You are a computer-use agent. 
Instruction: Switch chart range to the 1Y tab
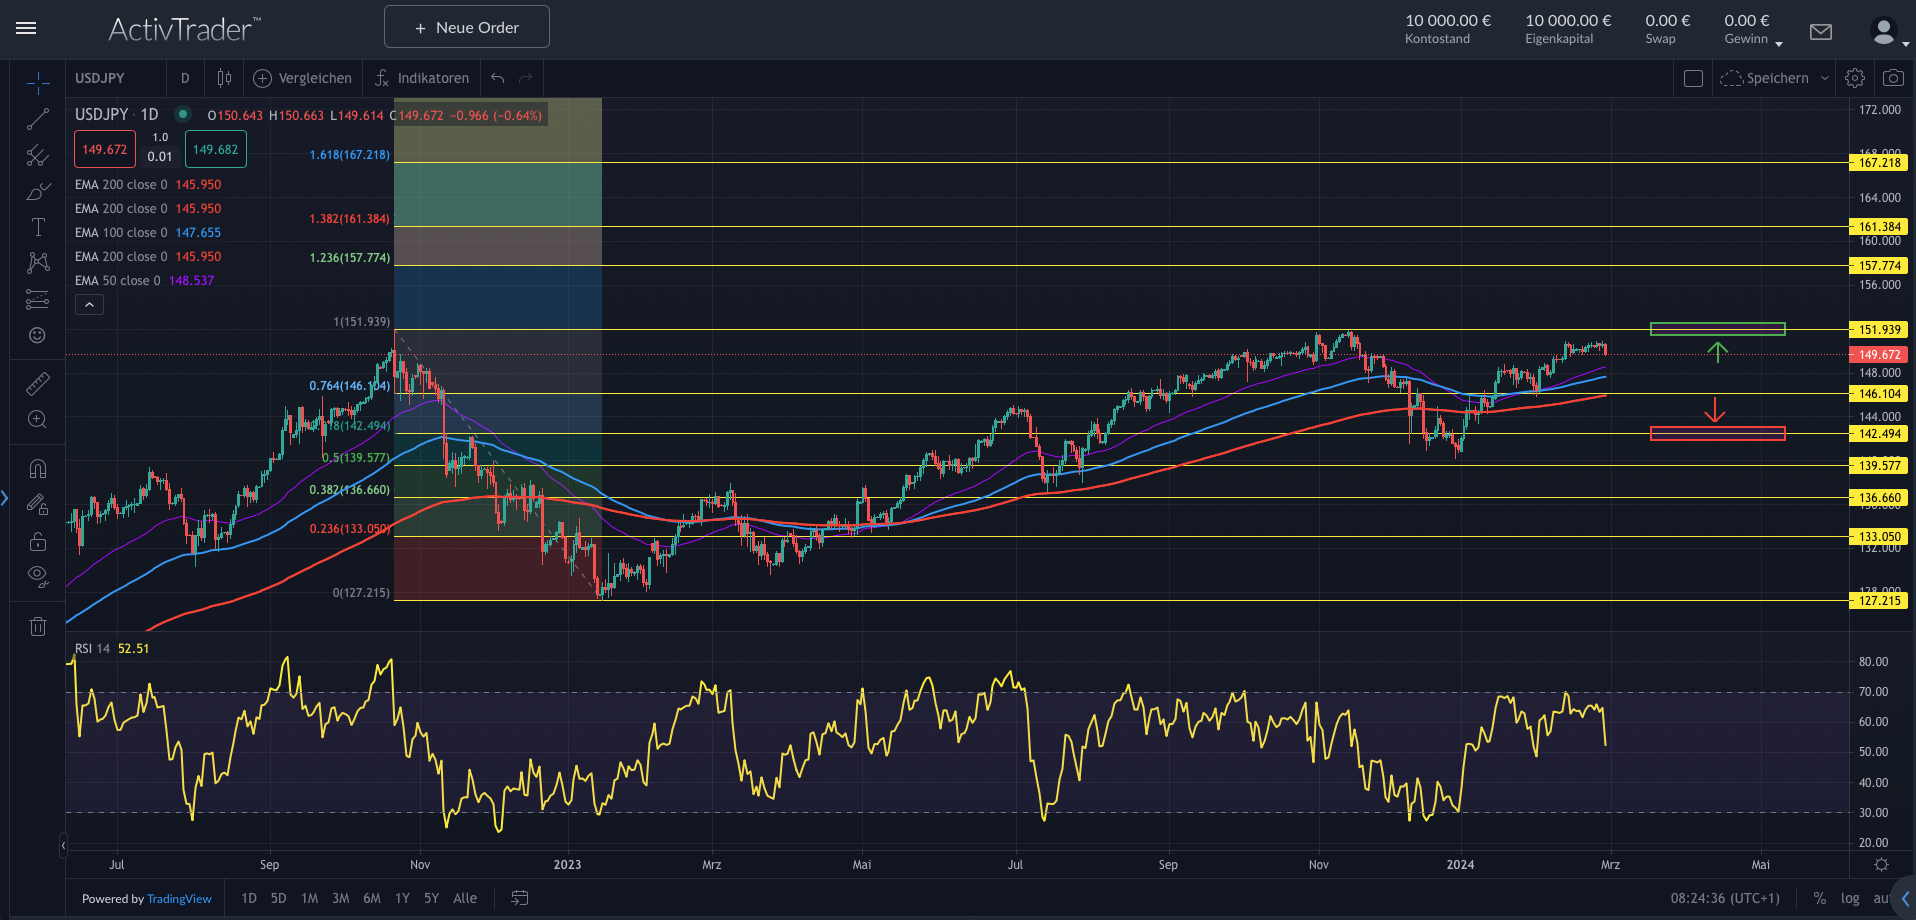[x=402, y=898]
